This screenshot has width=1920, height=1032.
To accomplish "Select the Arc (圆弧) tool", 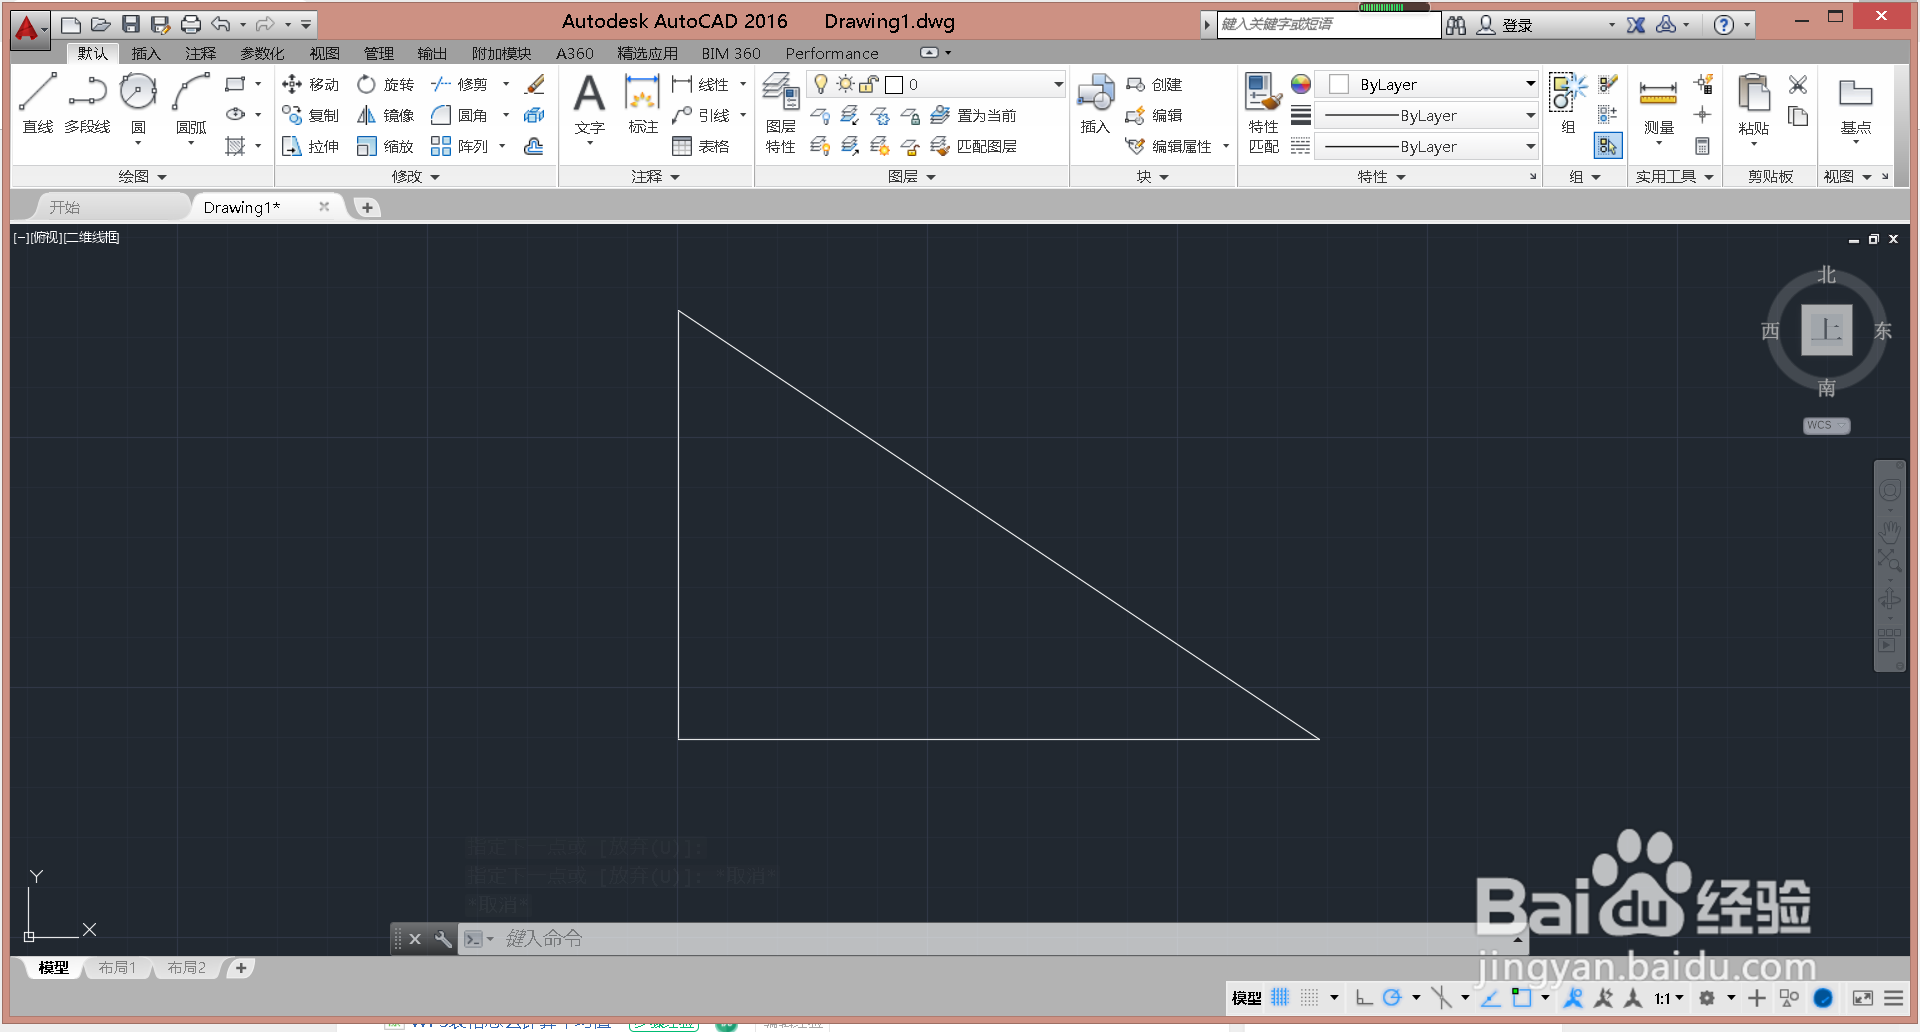I will pos(191,102).
